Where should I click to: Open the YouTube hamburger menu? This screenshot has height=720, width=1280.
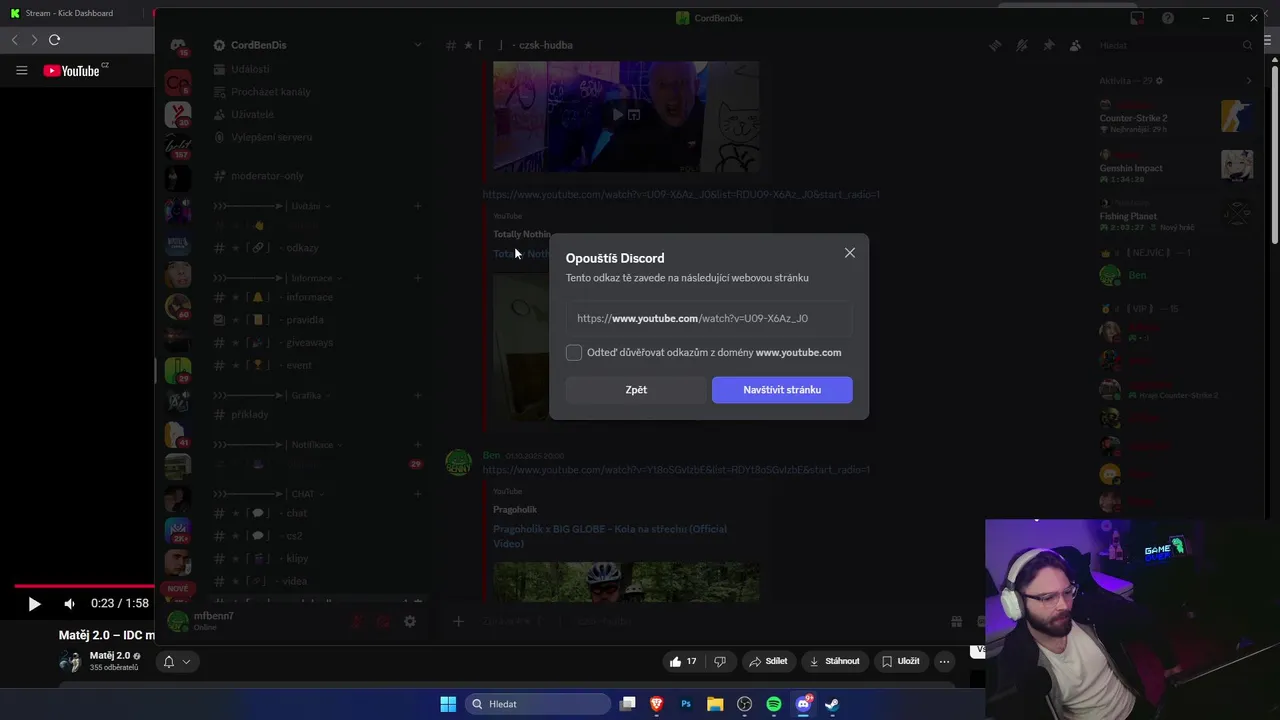pyautogui.click(x=21, y=70)
